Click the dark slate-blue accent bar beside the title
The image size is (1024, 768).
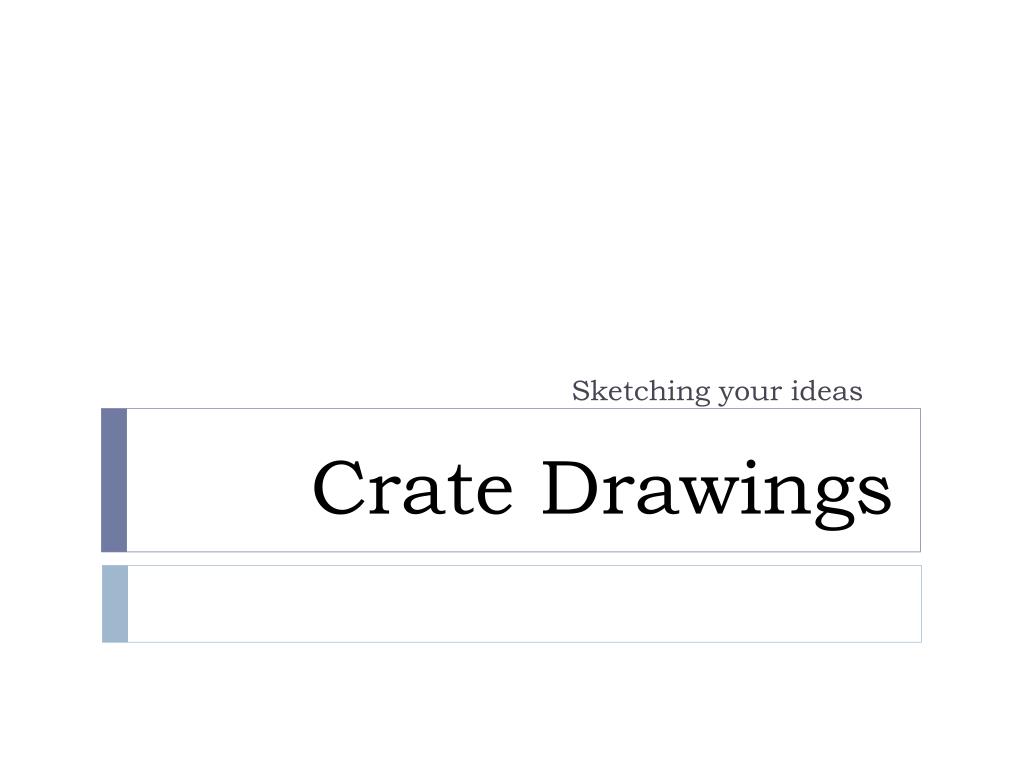tap(114, 480)
